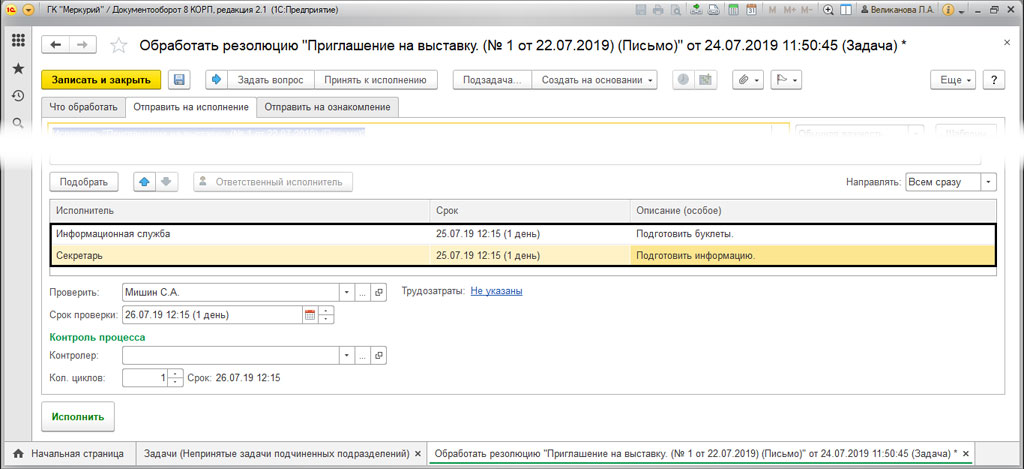Switch to Что обработать tab
The image size is (1024, 469).
click(83, 107)
